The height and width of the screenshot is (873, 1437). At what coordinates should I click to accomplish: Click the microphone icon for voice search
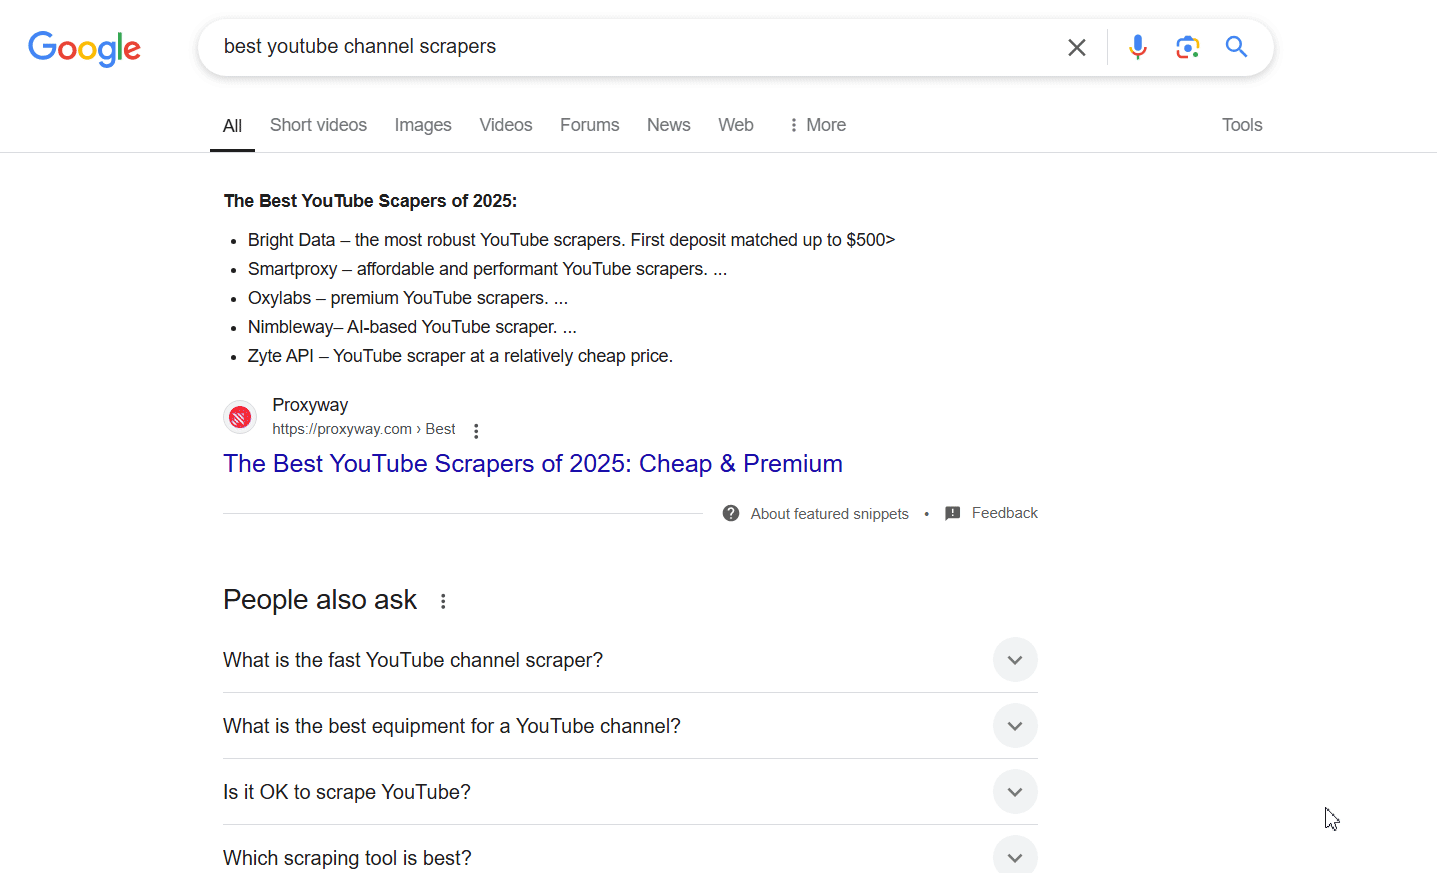[1138, 46]
